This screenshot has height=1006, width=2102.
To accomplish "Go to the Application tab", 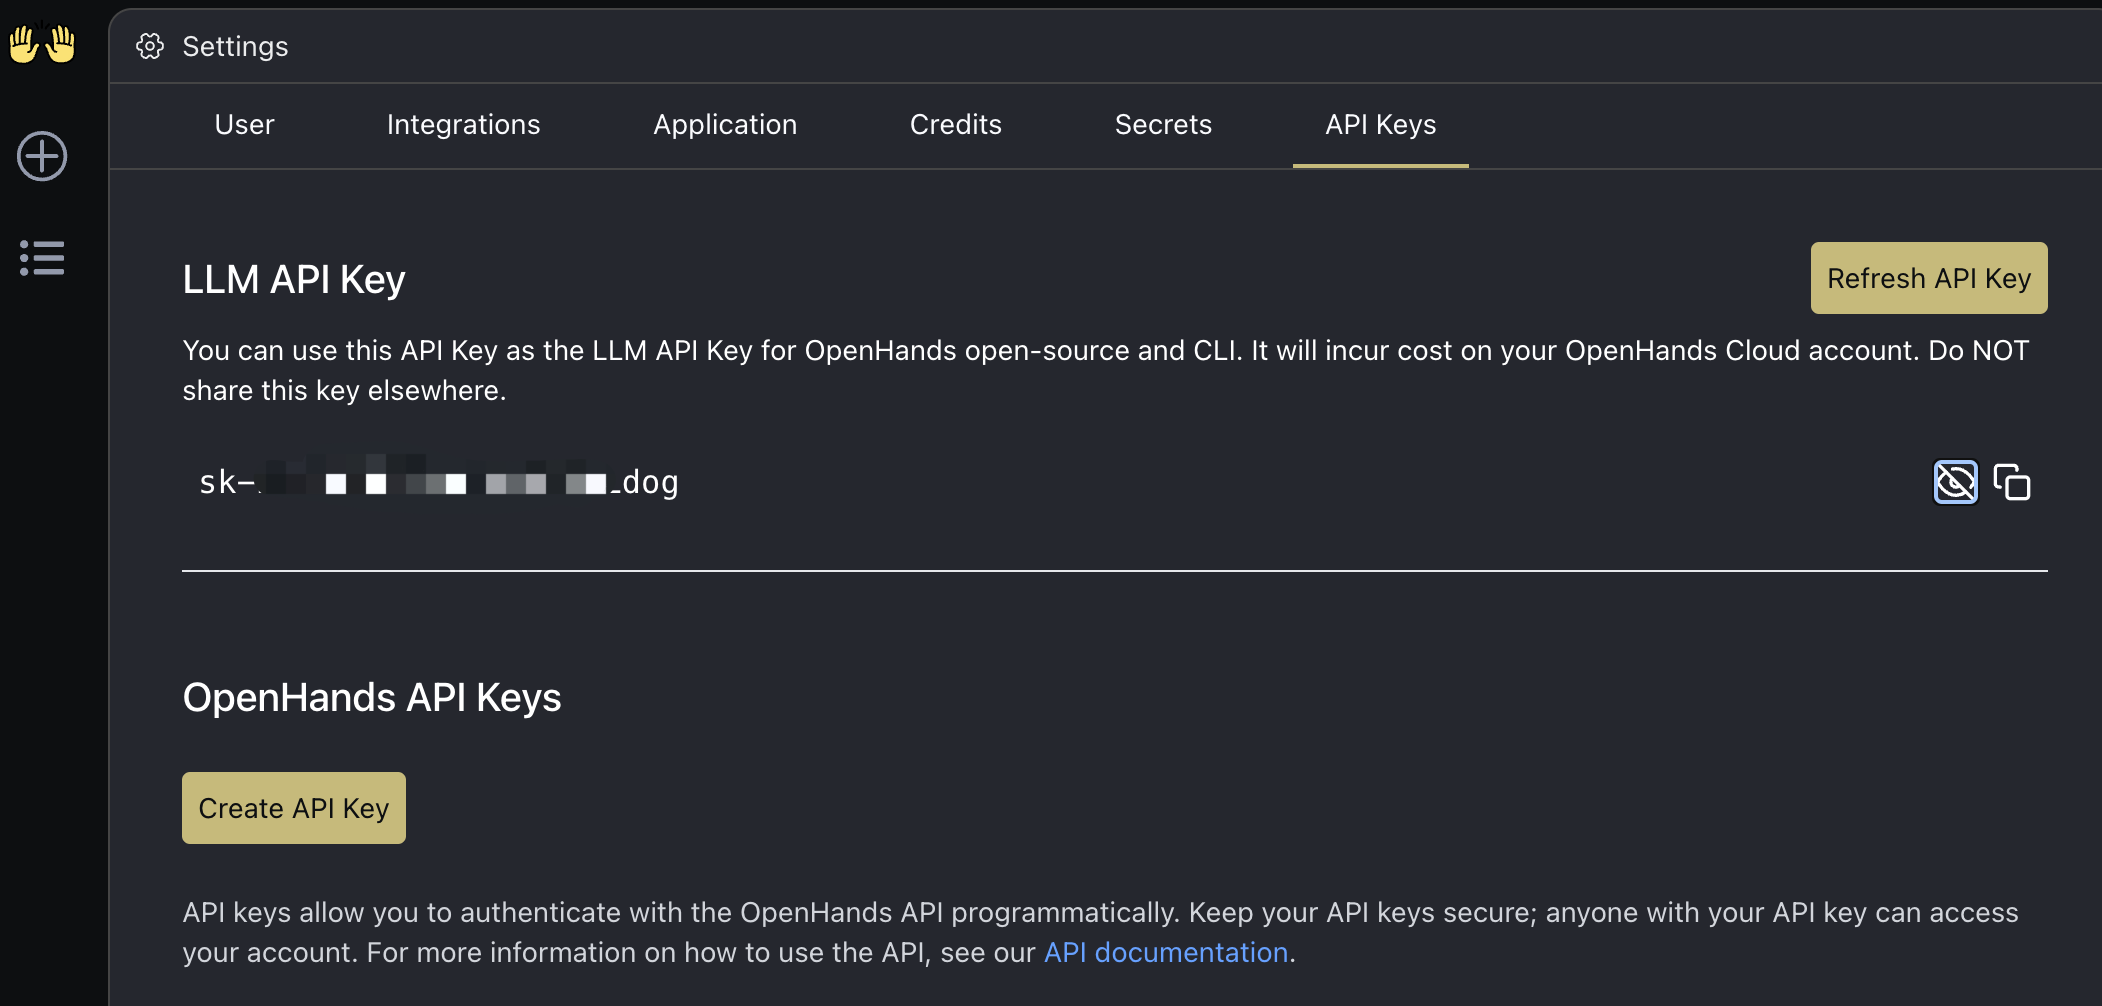I will pyautogui.click(x=725, y=124).
